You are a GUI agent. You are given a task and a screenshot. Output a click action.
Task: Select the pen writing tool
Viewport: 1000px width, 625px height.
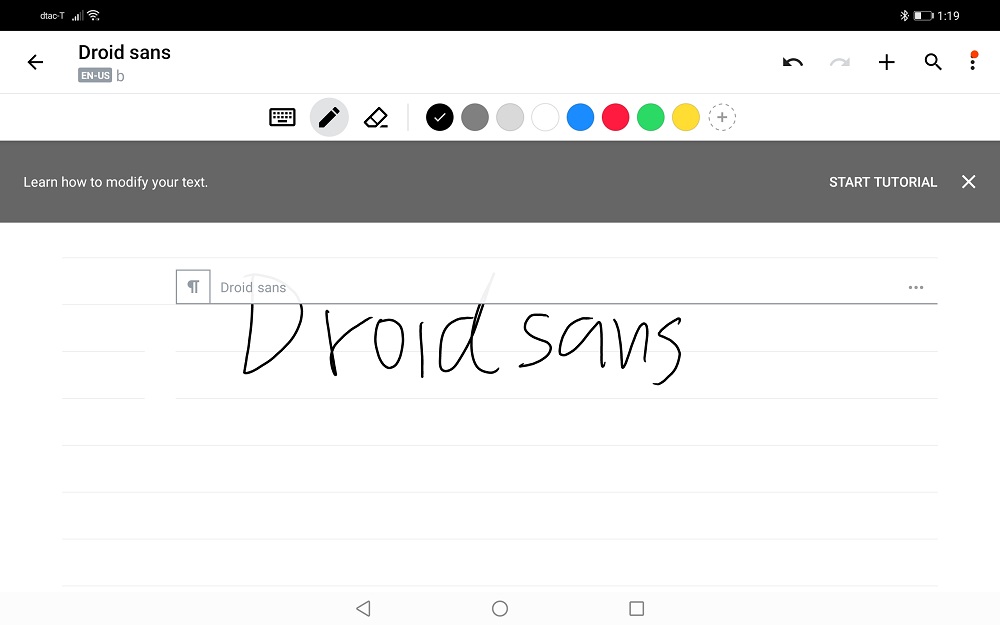329,117
